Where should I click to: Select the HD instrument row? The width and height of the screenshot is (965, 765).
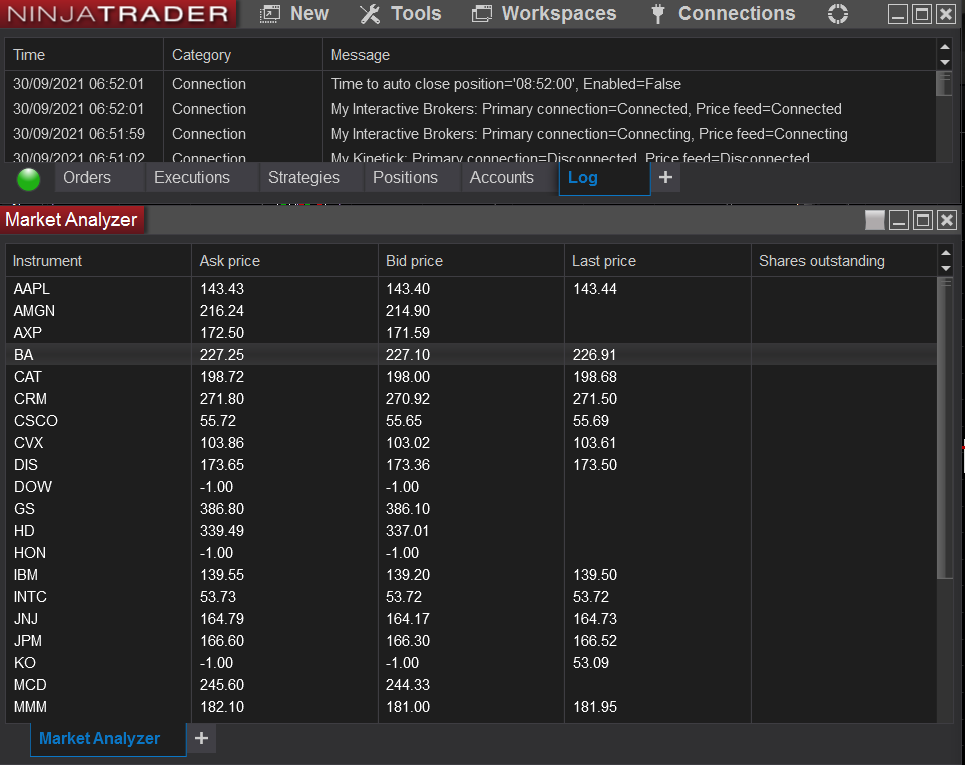click(x=471, y=531)
